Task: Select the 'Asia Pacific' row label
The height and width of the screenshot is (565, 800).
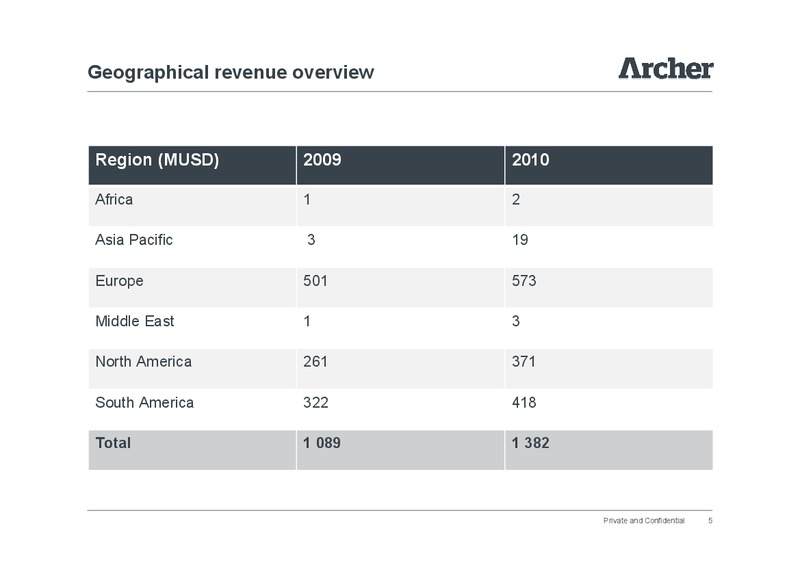Action: pos(134,240)
